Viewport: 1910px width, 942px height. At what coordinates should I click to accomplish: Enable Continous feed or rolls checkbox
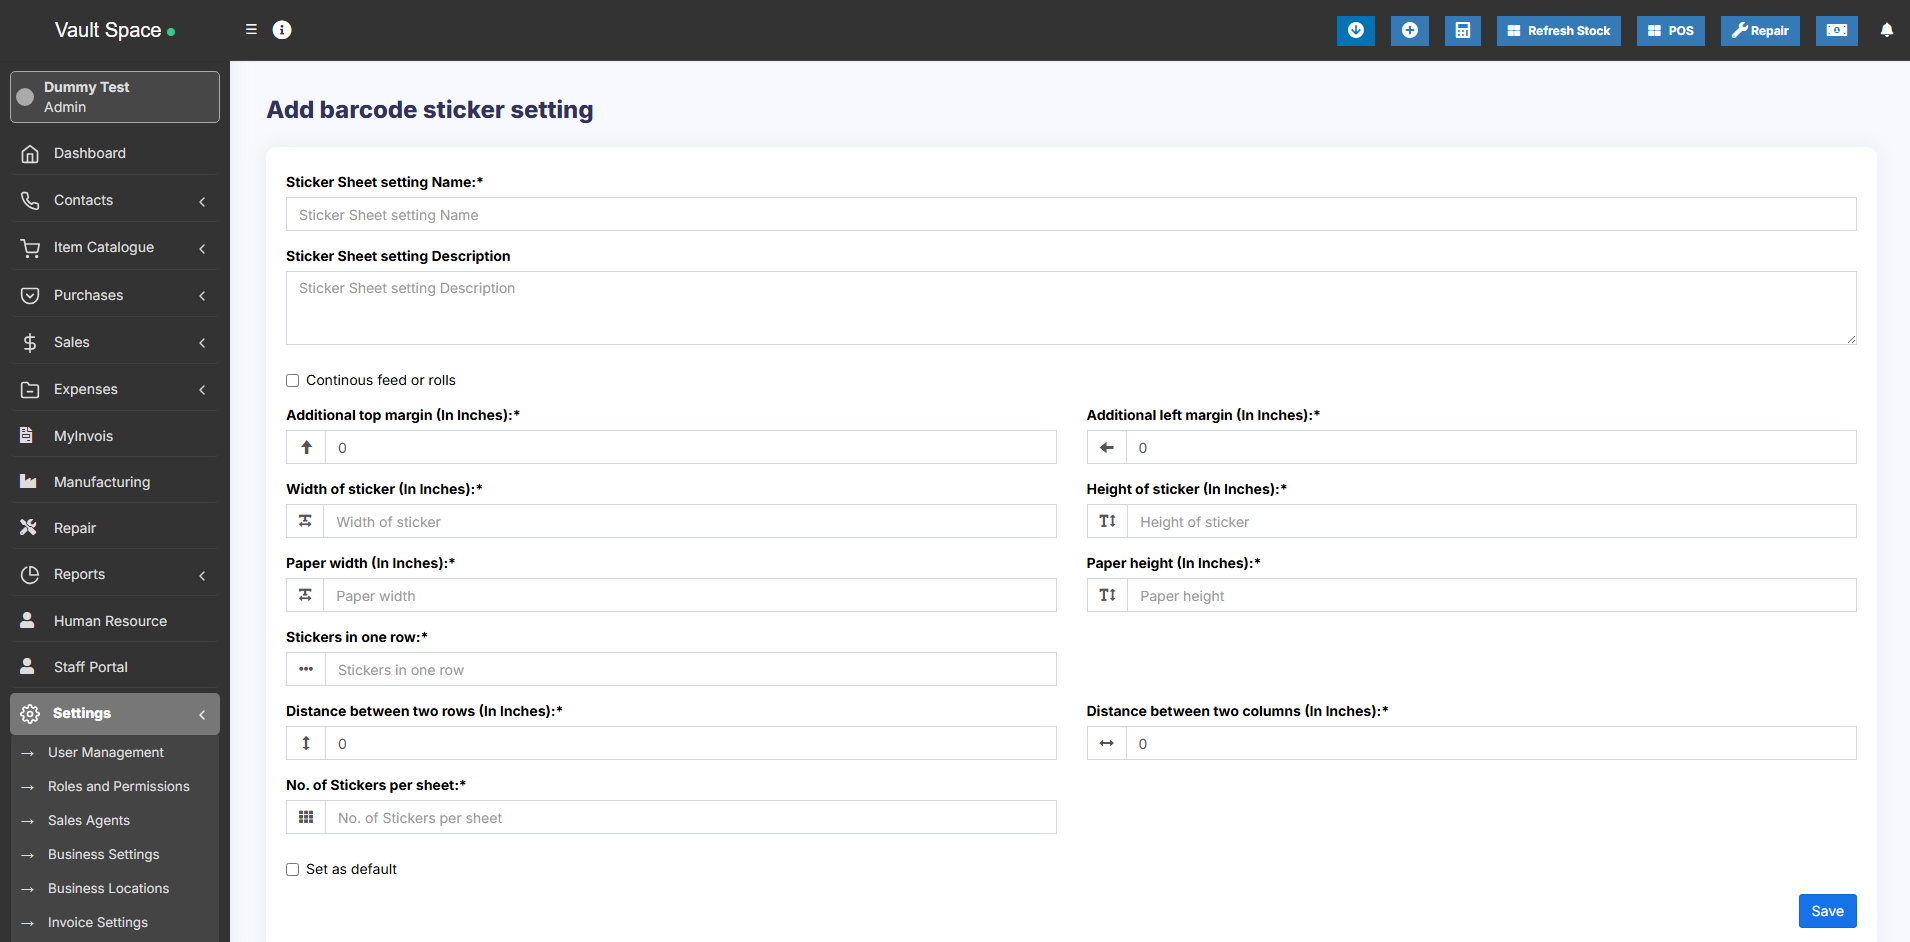pos(293,381)
